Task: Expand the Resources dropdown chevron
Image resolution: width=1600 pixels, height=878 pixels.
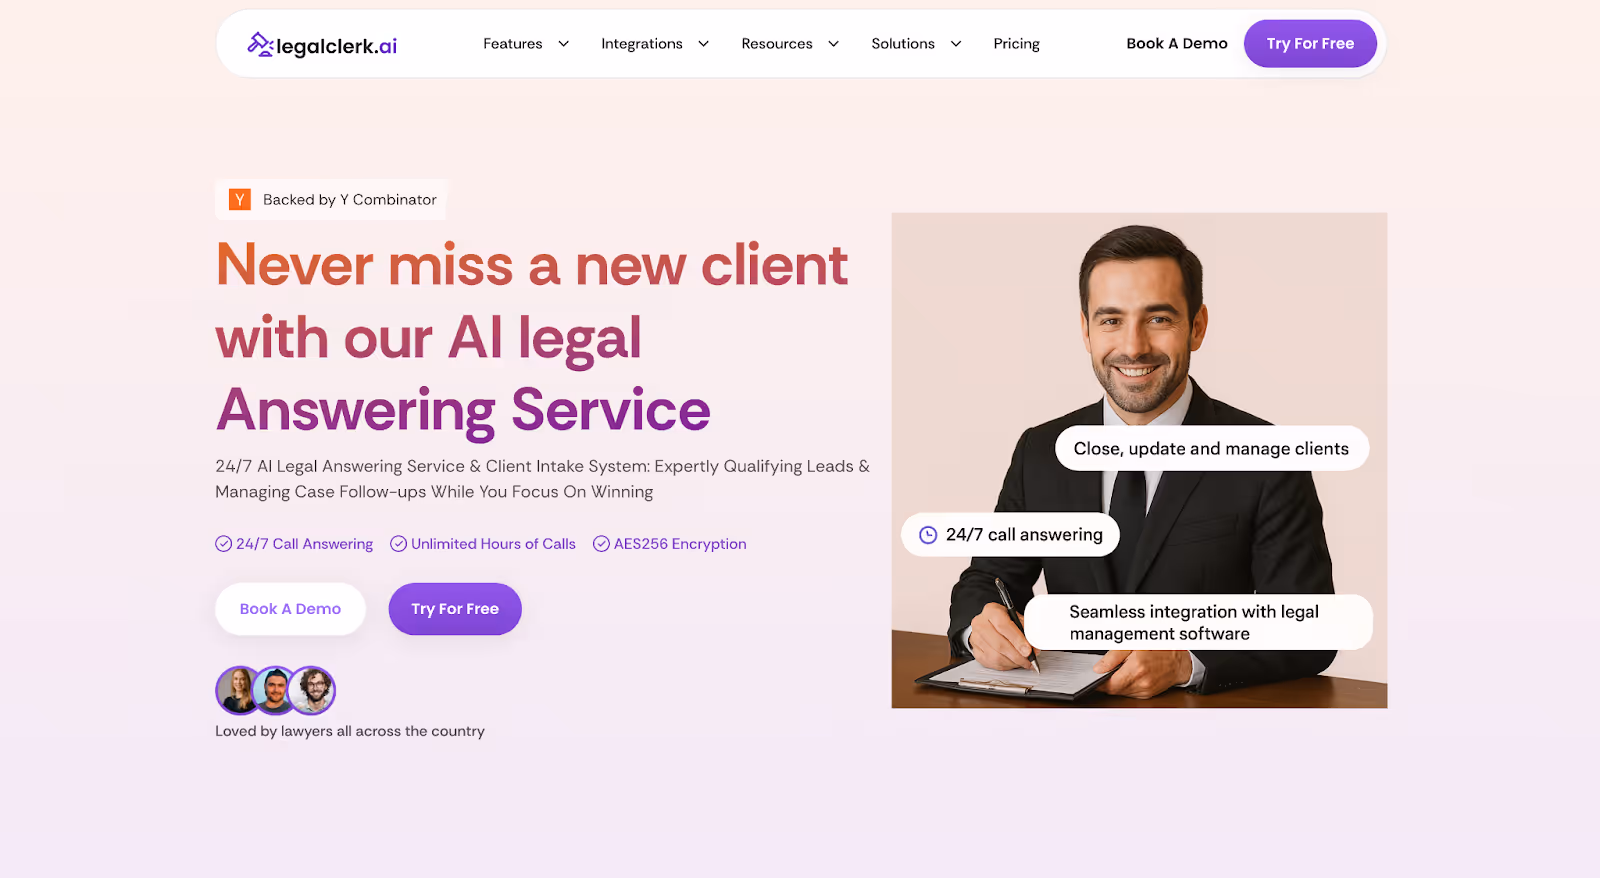Action: [833, 44]
